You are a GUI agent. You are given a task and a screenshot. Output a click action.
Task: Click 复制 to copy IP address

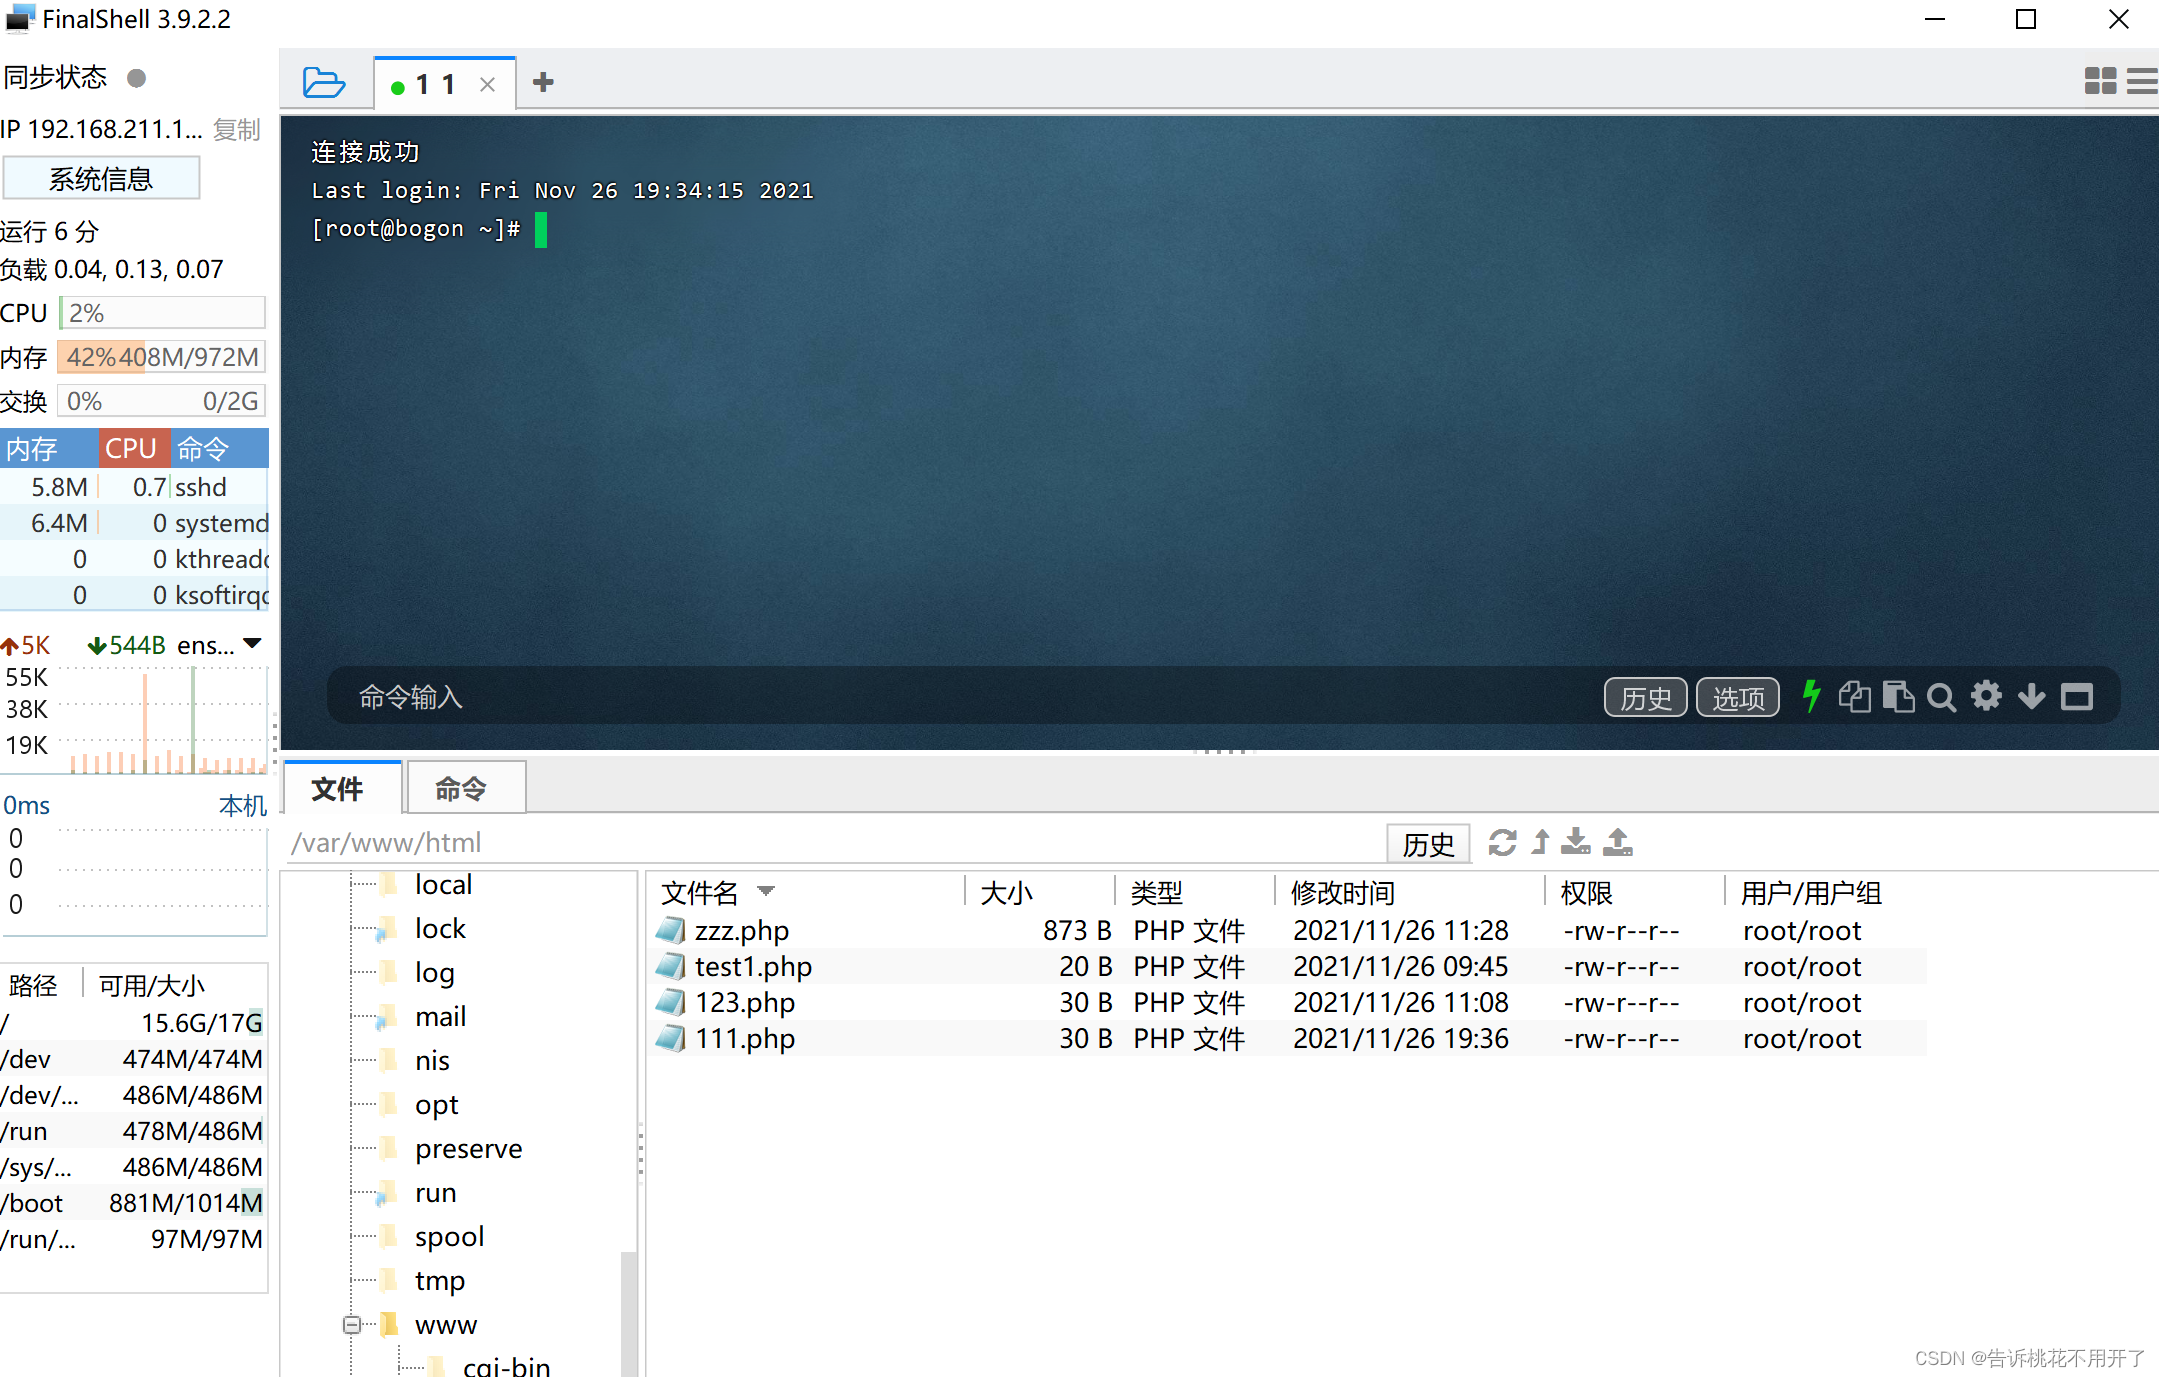[237, 130]
